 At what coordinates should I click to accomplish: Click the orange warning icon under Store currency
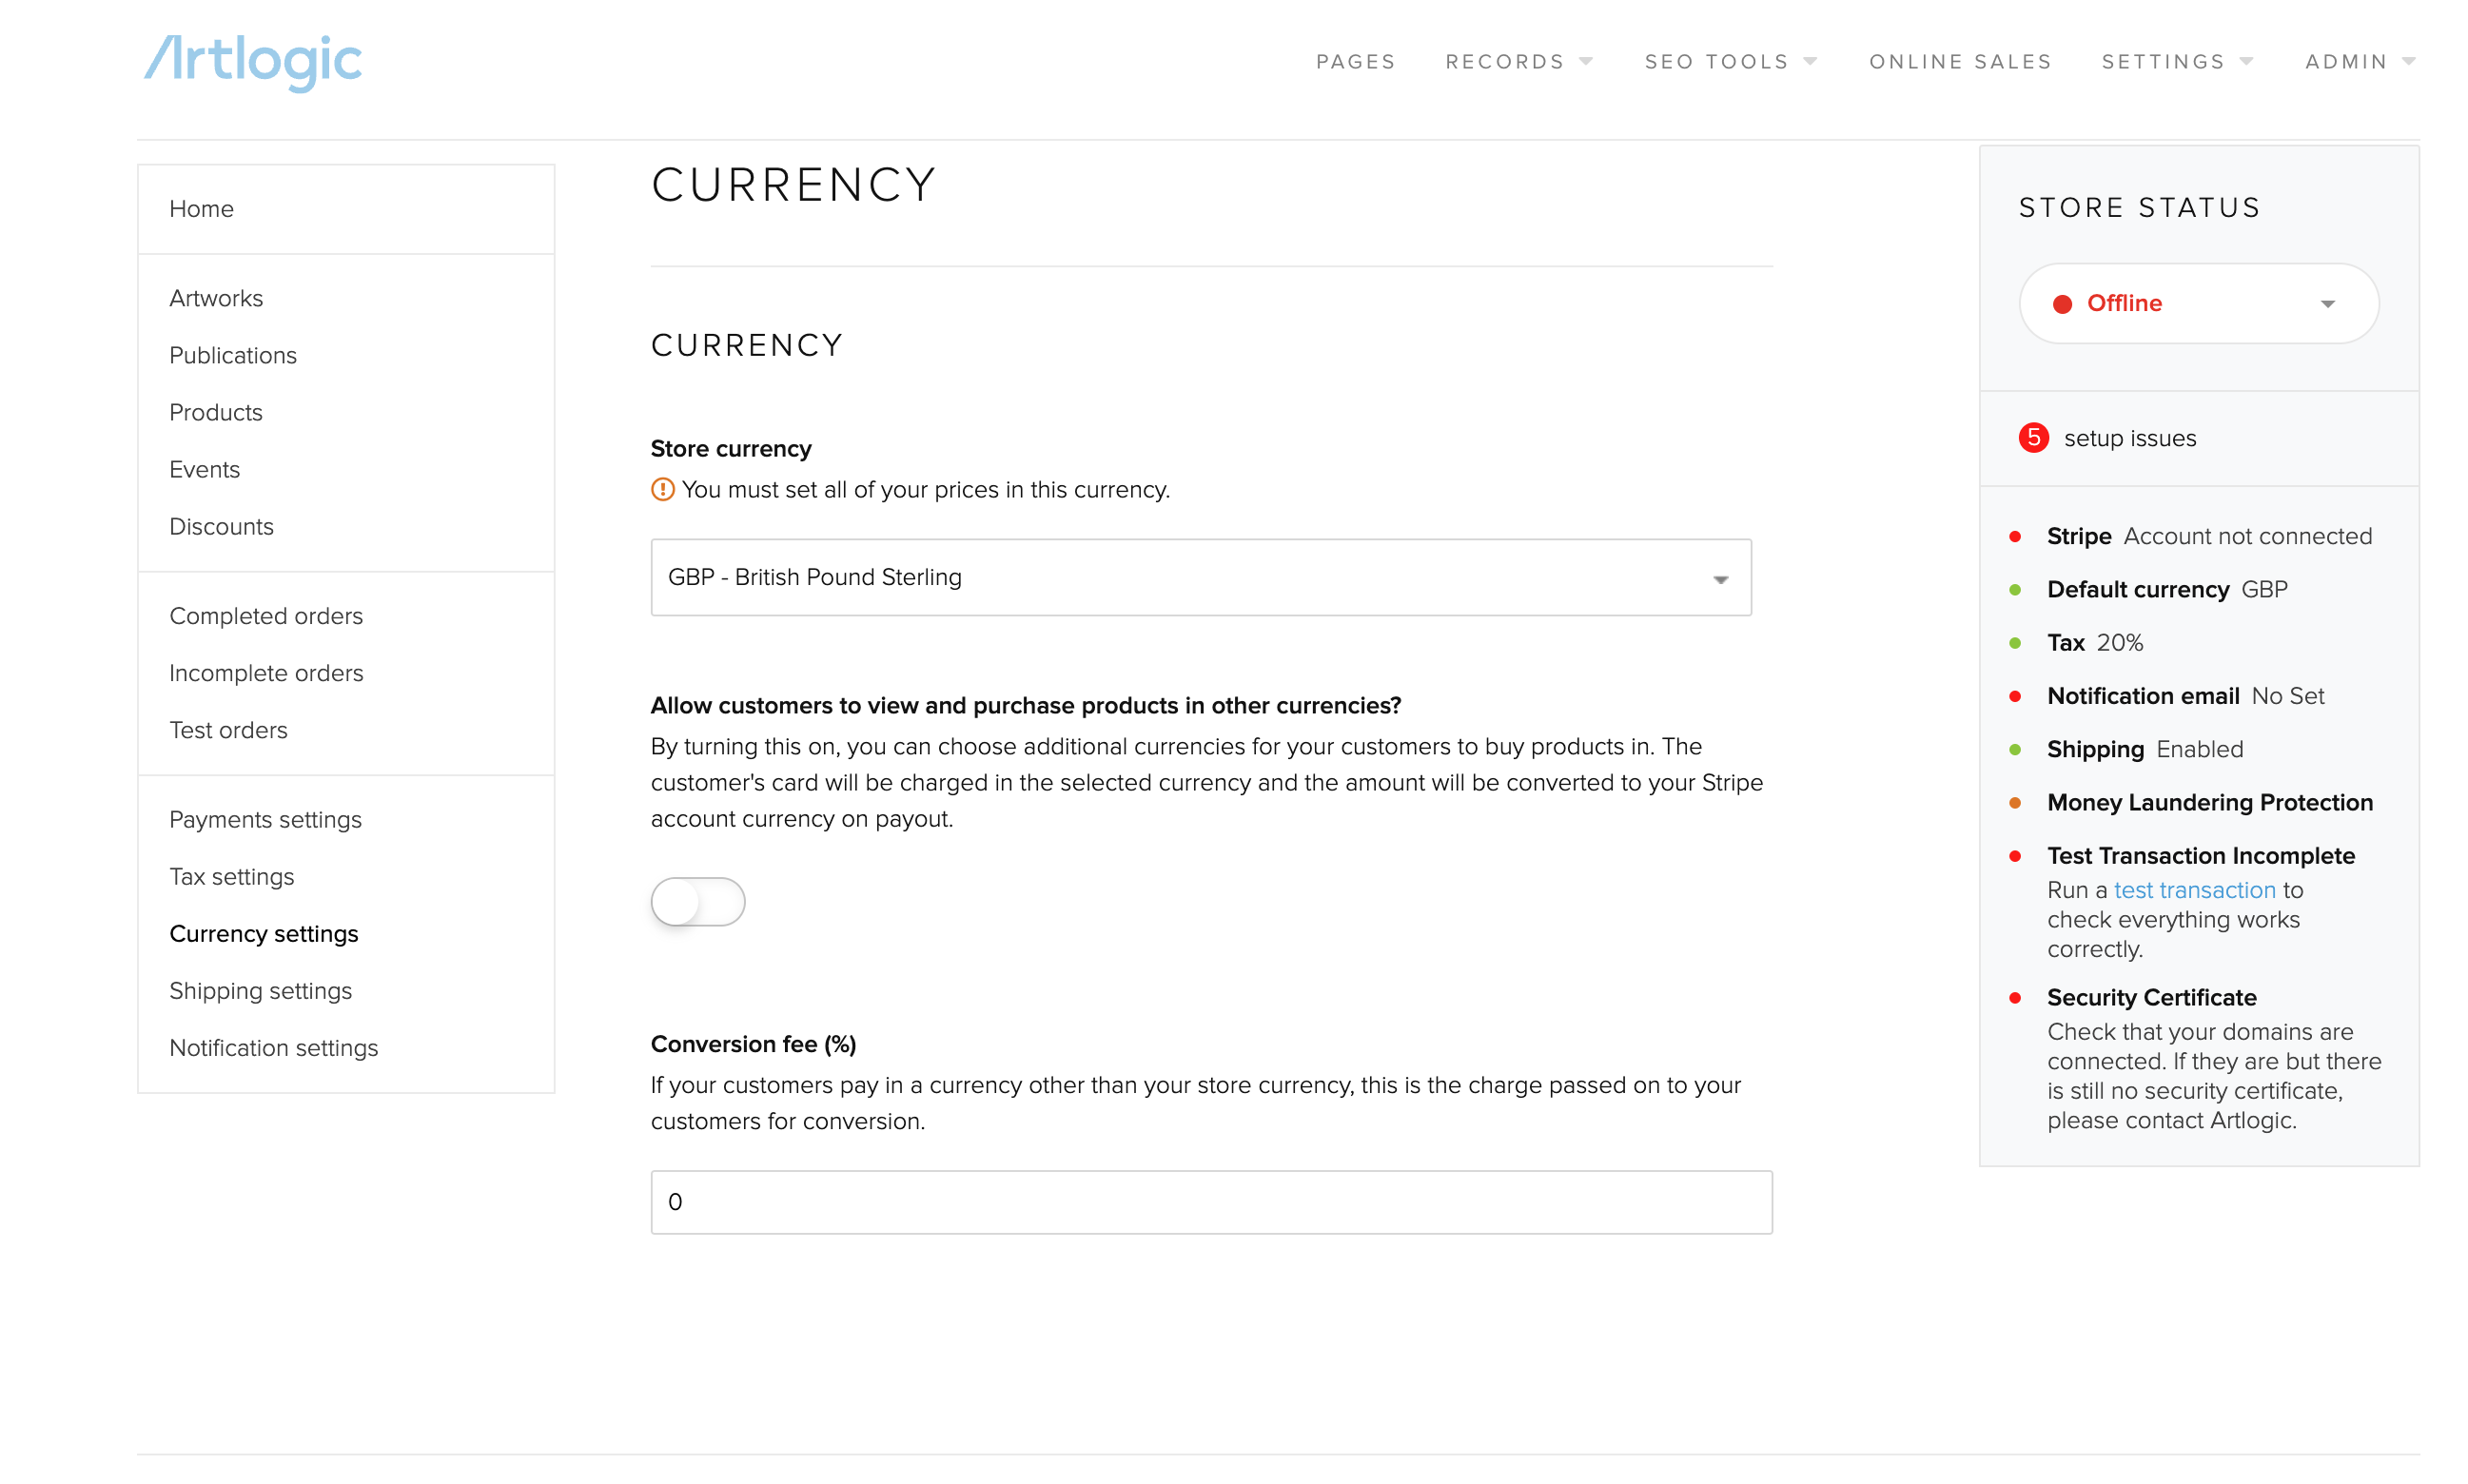tap(662, 489)
